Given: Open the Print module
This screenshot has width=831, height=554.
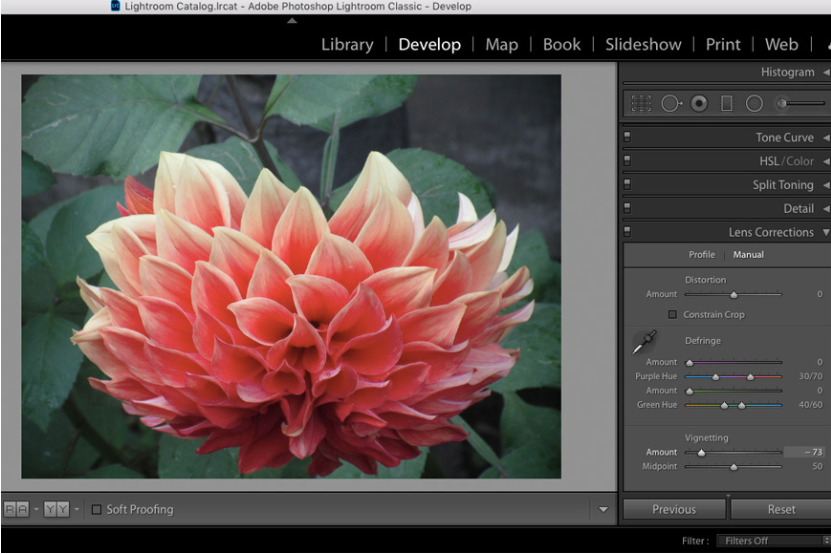Looking at the screenshot, I should [x=723, y=45].
